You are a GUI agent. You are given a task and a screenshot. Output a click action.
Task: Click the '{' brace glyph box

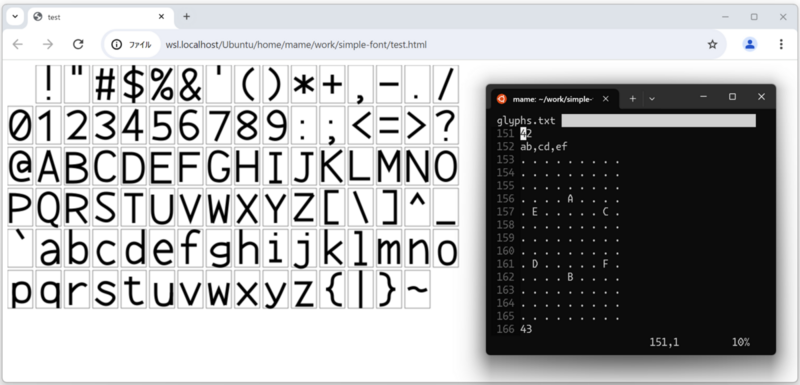pos(333,289)
